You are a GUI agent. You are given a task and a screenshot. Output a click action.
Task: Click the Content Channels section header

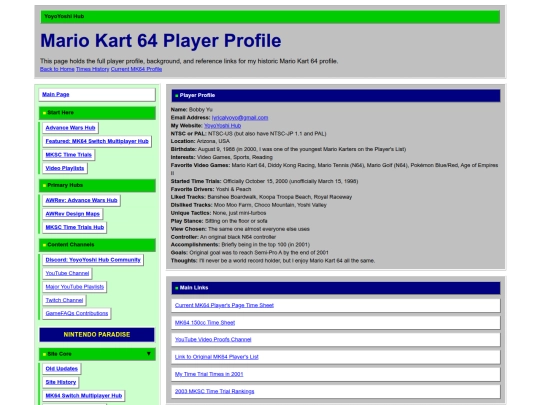(x=97, y=245)
